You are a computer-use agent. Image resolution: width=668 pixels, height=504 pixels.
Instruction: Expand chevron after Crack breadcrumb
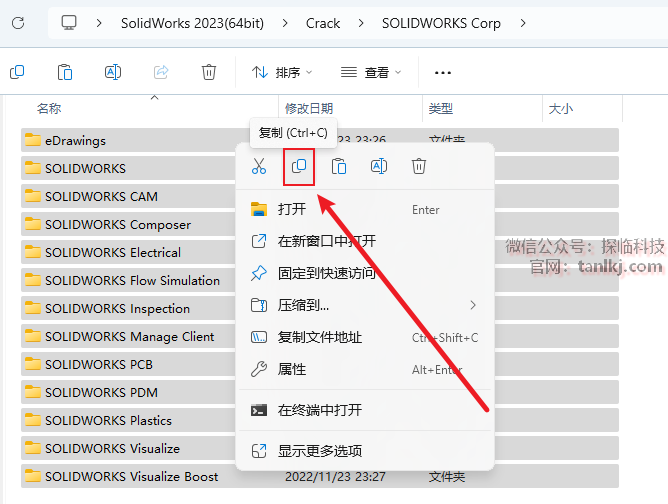pos(361,23)
